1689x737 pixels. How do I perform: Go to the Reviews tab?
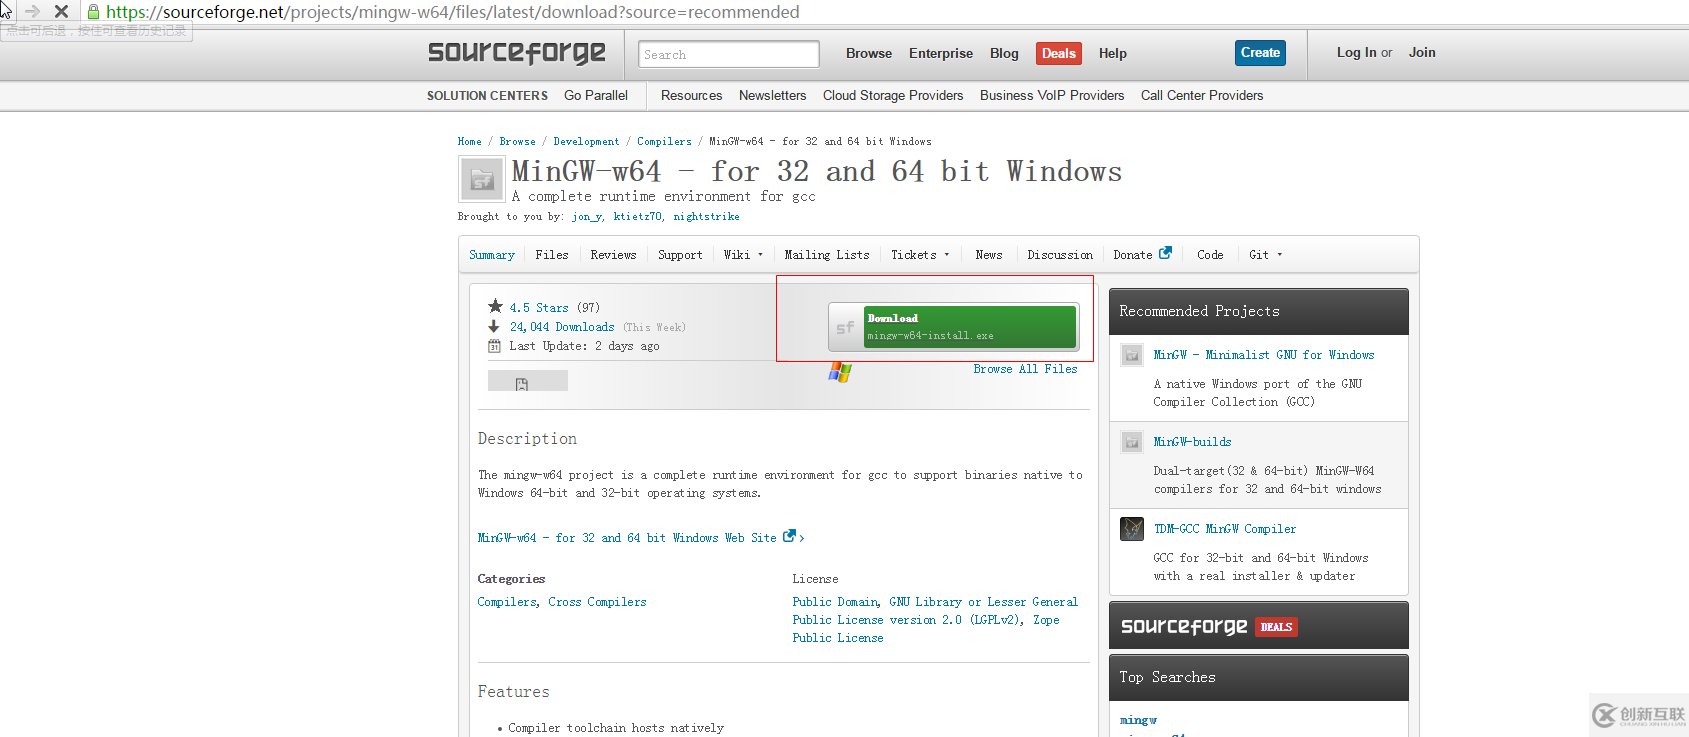(x=613, y=255)
